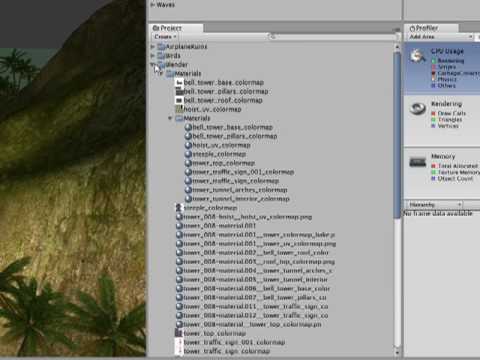Toggle the Physics series color box
The image size is (480, 360).
[x=434, y=79]
